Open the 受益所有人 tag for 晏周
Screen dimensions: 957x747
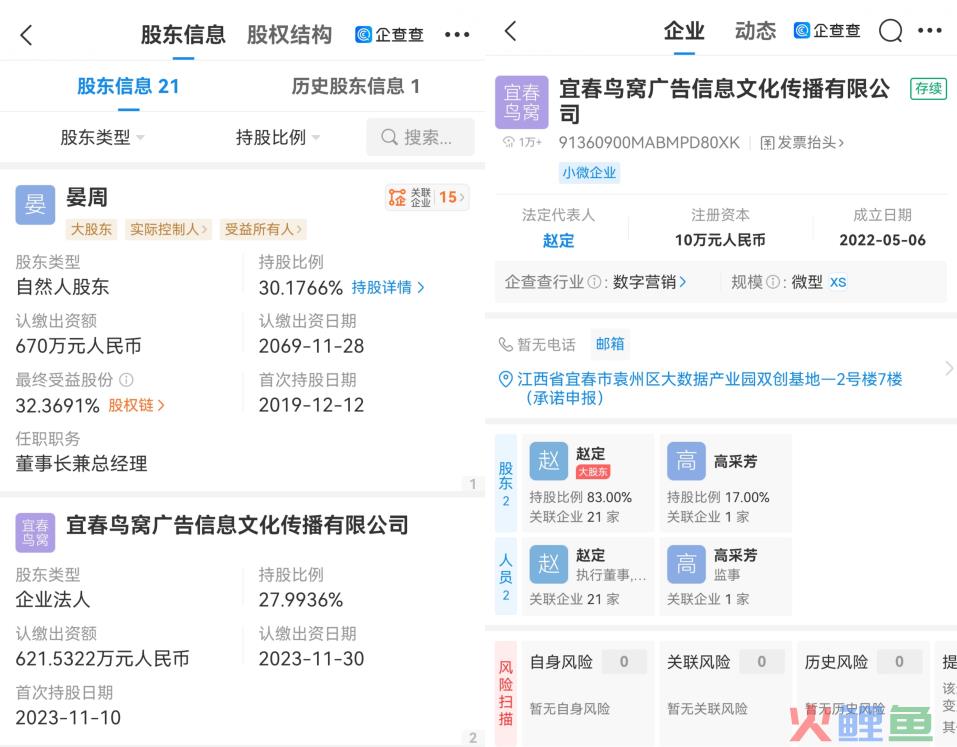click(x=262, y=229)
